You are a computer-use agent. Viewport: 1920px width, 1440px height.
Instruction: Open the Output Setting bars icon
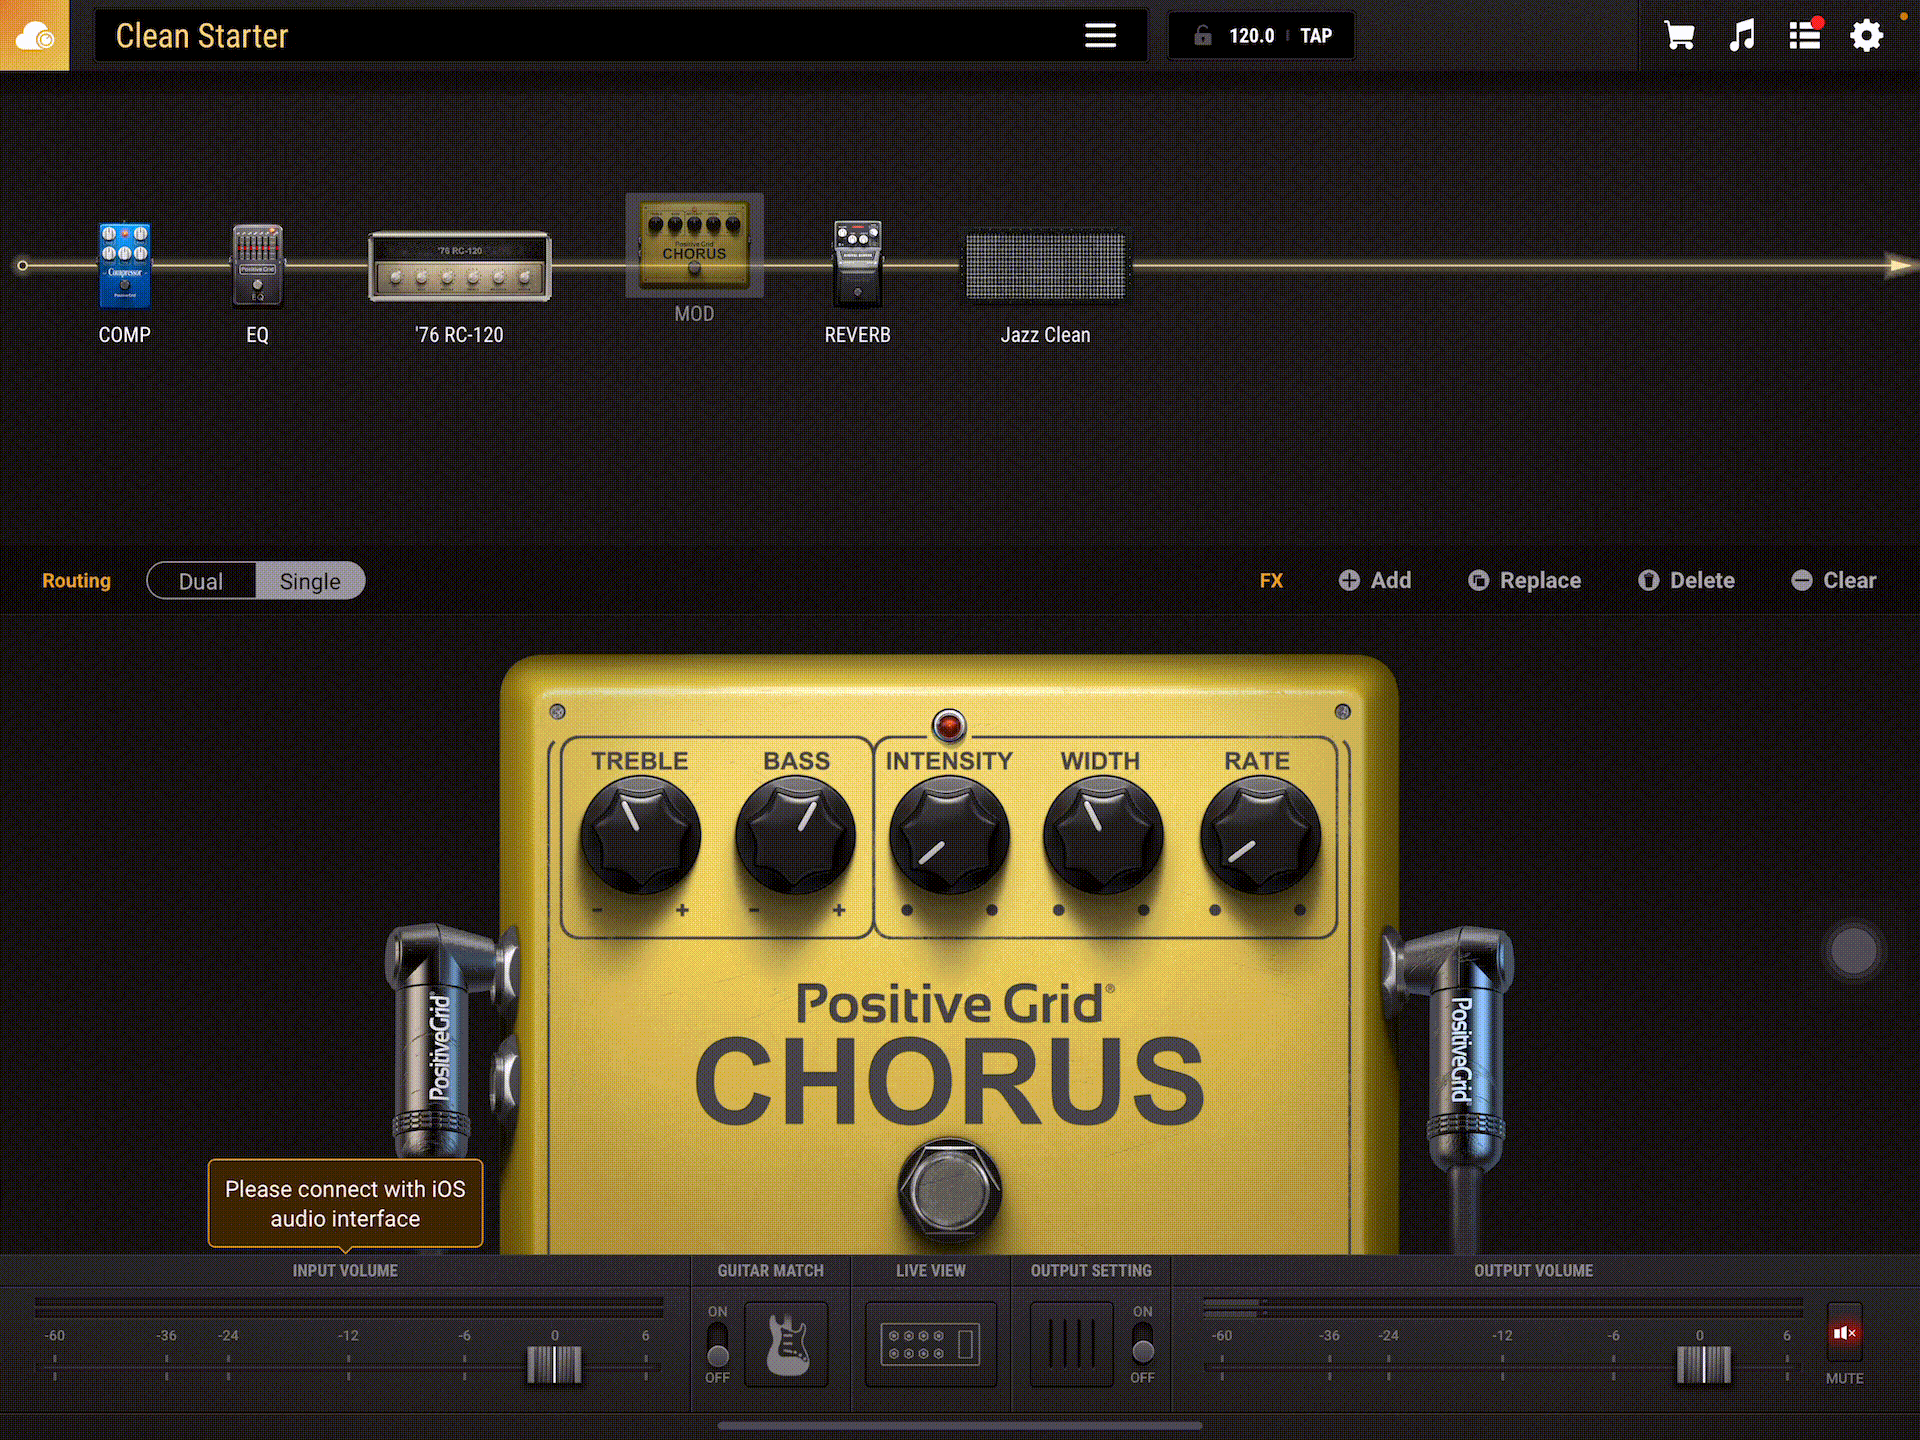point(1071,1344)
